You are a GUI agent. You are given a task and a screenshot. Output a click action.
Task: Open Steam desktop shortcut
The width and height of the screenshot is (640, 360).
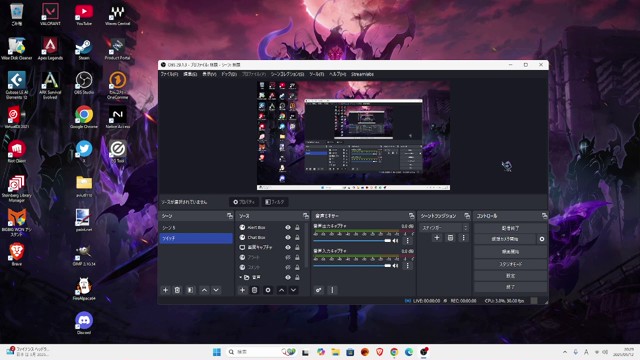84,49
